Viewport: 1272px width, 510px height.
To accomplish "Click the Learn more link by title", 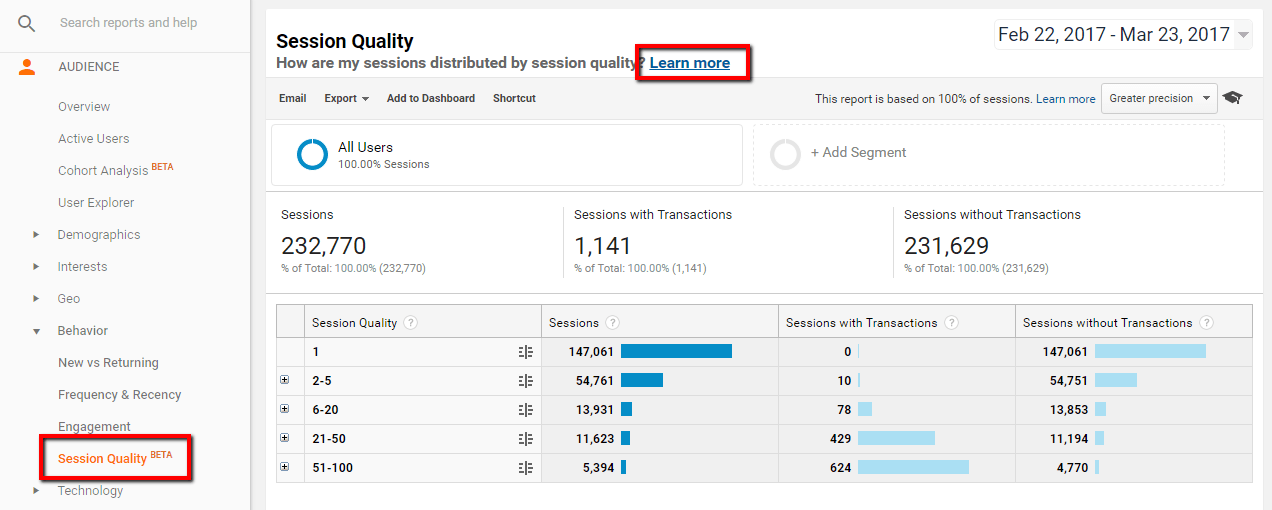I will (x=689, y=63).
